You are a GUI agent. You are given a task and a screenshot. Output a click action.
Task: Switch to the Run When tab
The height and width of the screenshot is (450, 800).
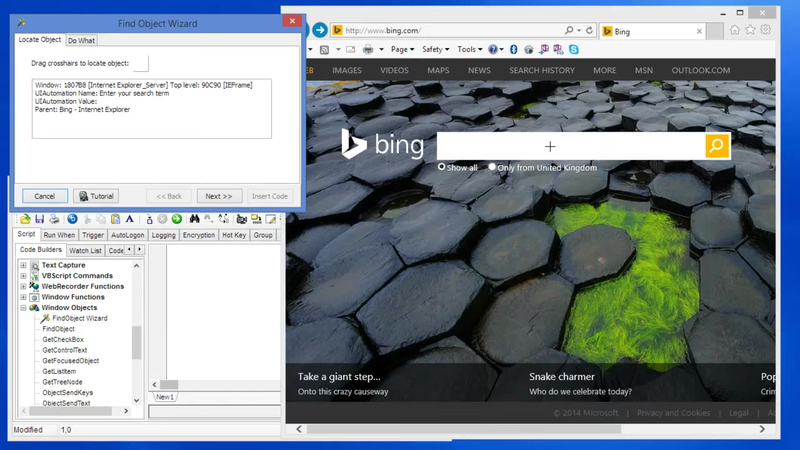click(59, 235)
